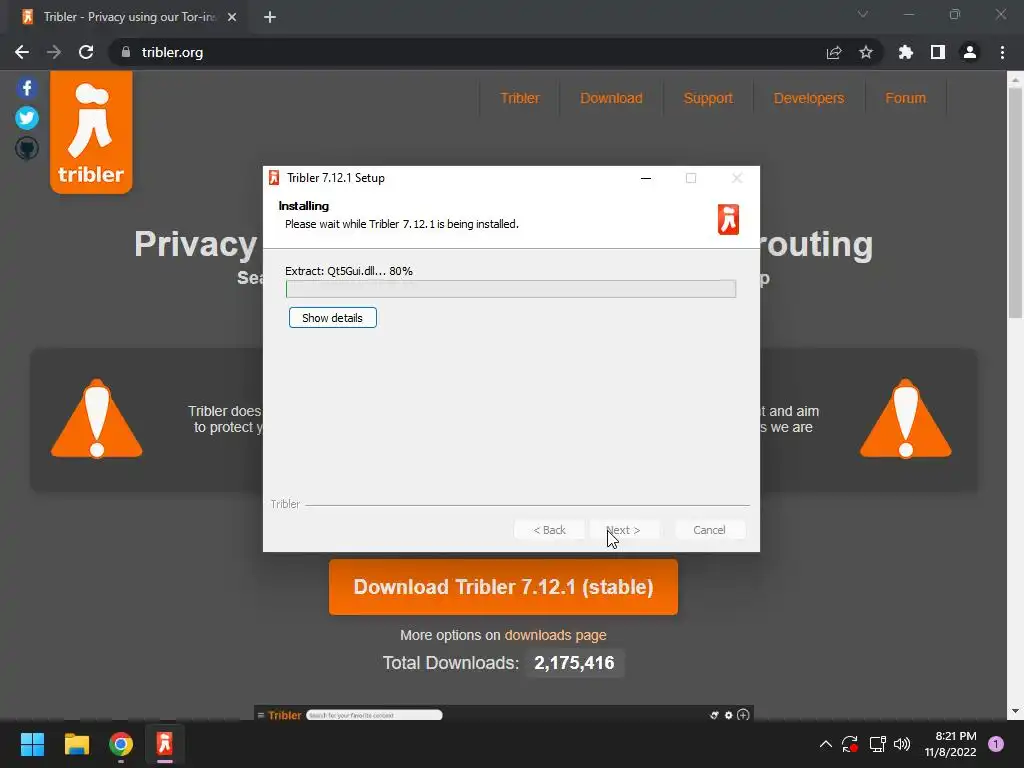Click Show details in installer

tap(332, 318)
